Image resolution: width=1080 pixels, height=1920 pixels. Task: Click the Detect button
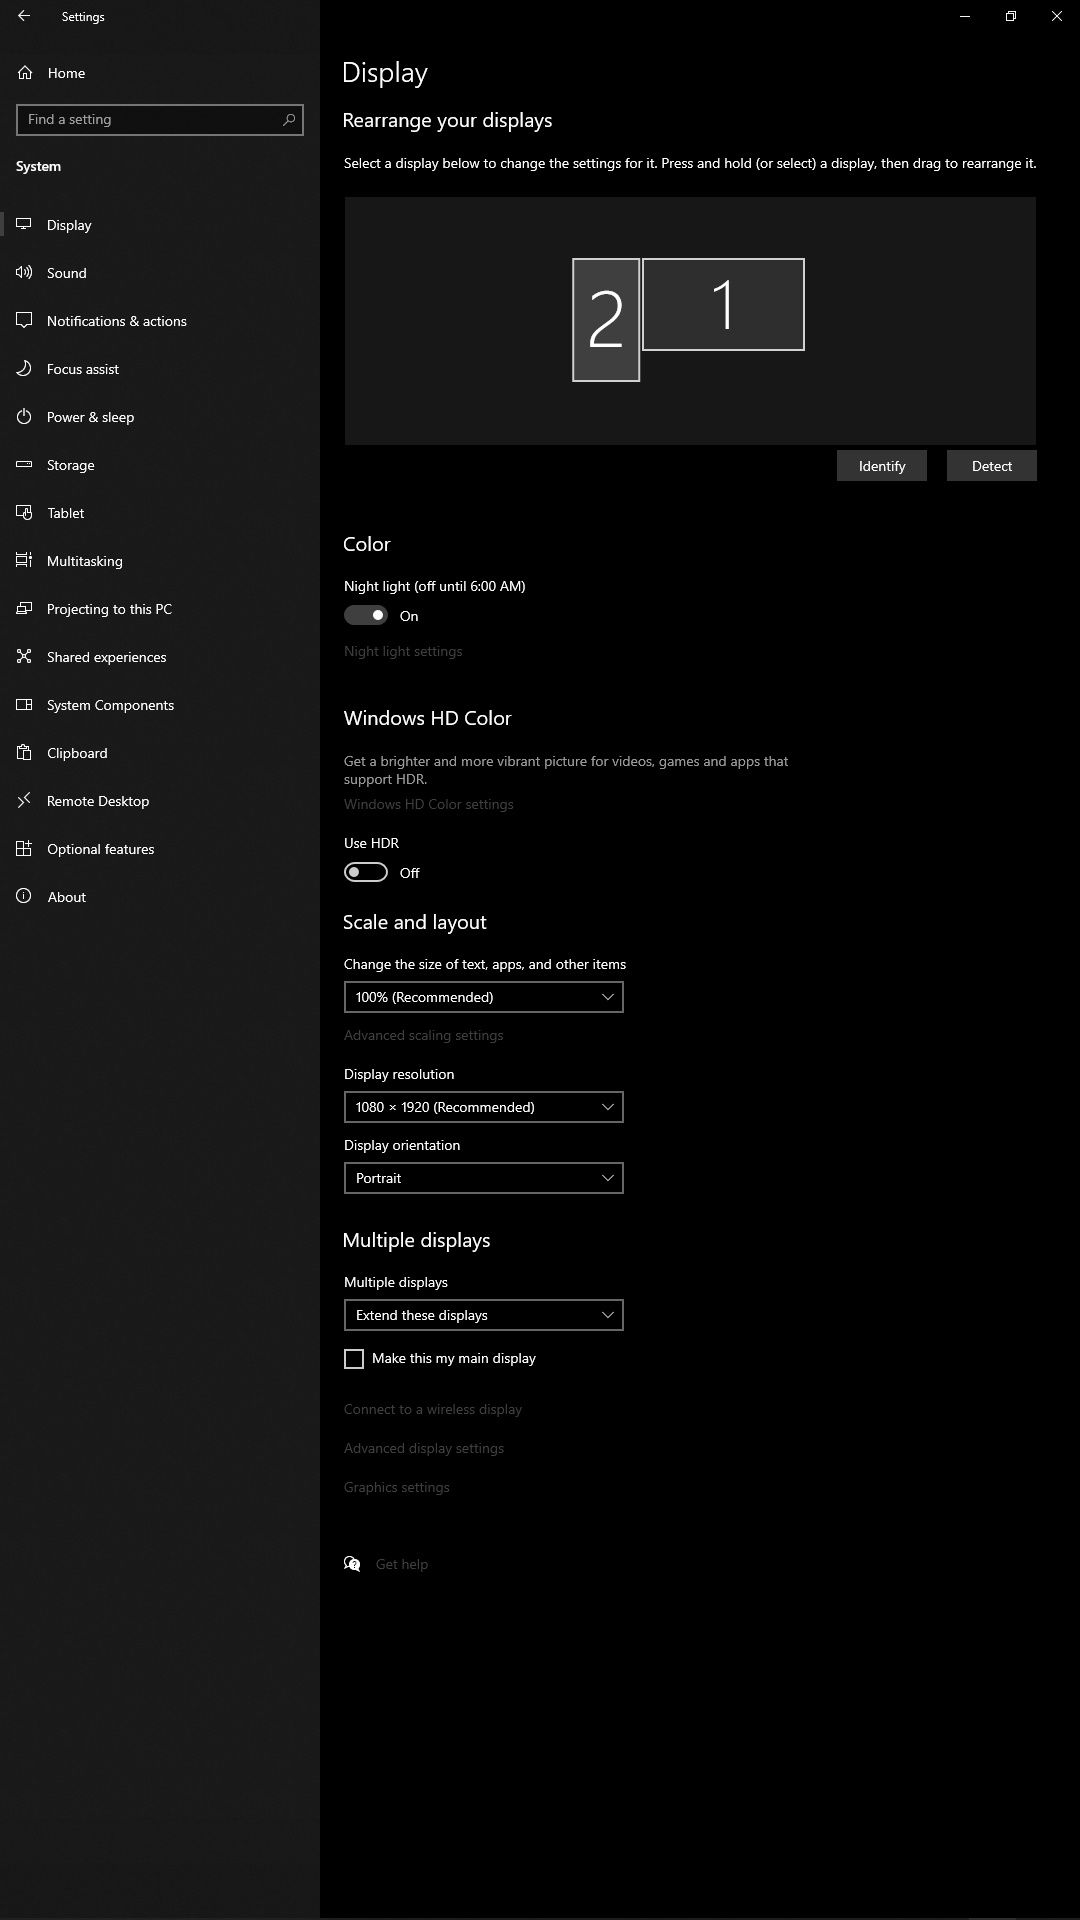pyautogui.click(x=992, y=466)
